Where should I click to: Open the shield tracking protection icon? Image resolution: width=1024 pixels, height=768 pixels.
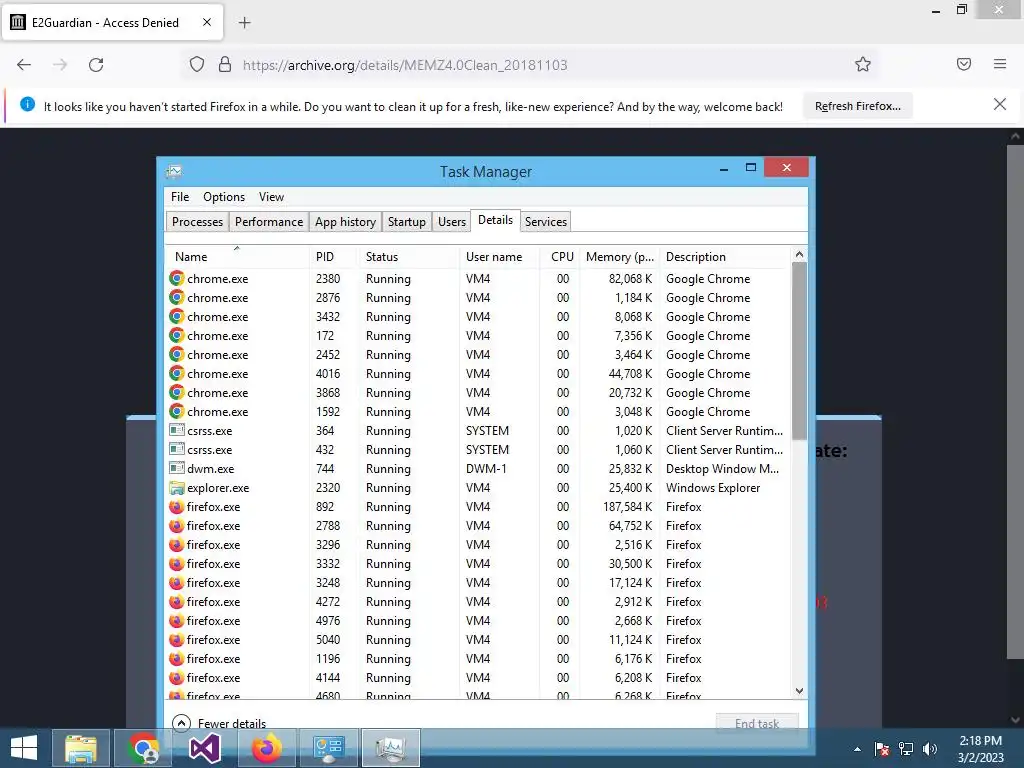197,65
